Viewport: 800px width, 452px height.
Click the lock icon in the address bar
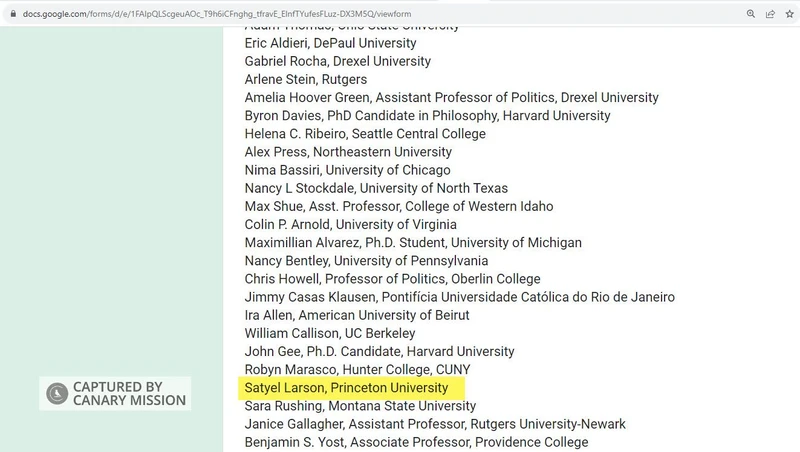click(13, 14)
